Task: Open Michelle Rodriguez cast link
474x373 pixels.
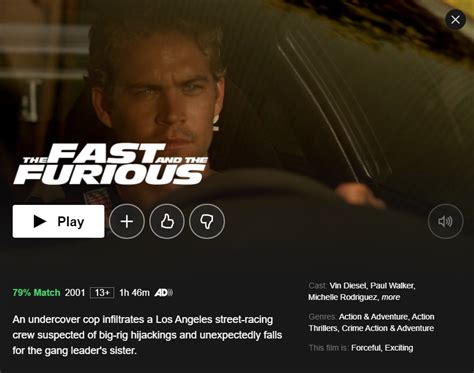Action: [343, 297]
